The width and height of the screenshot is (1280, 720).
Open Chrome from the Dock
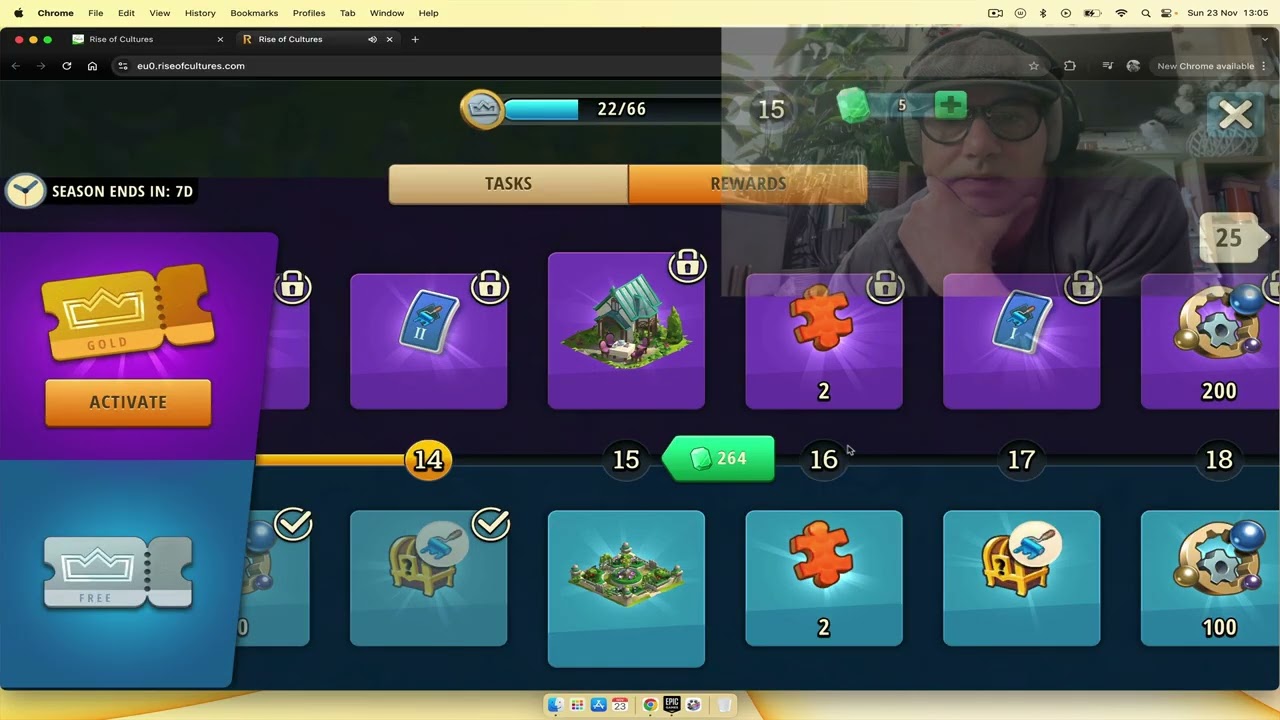(649, 705)
